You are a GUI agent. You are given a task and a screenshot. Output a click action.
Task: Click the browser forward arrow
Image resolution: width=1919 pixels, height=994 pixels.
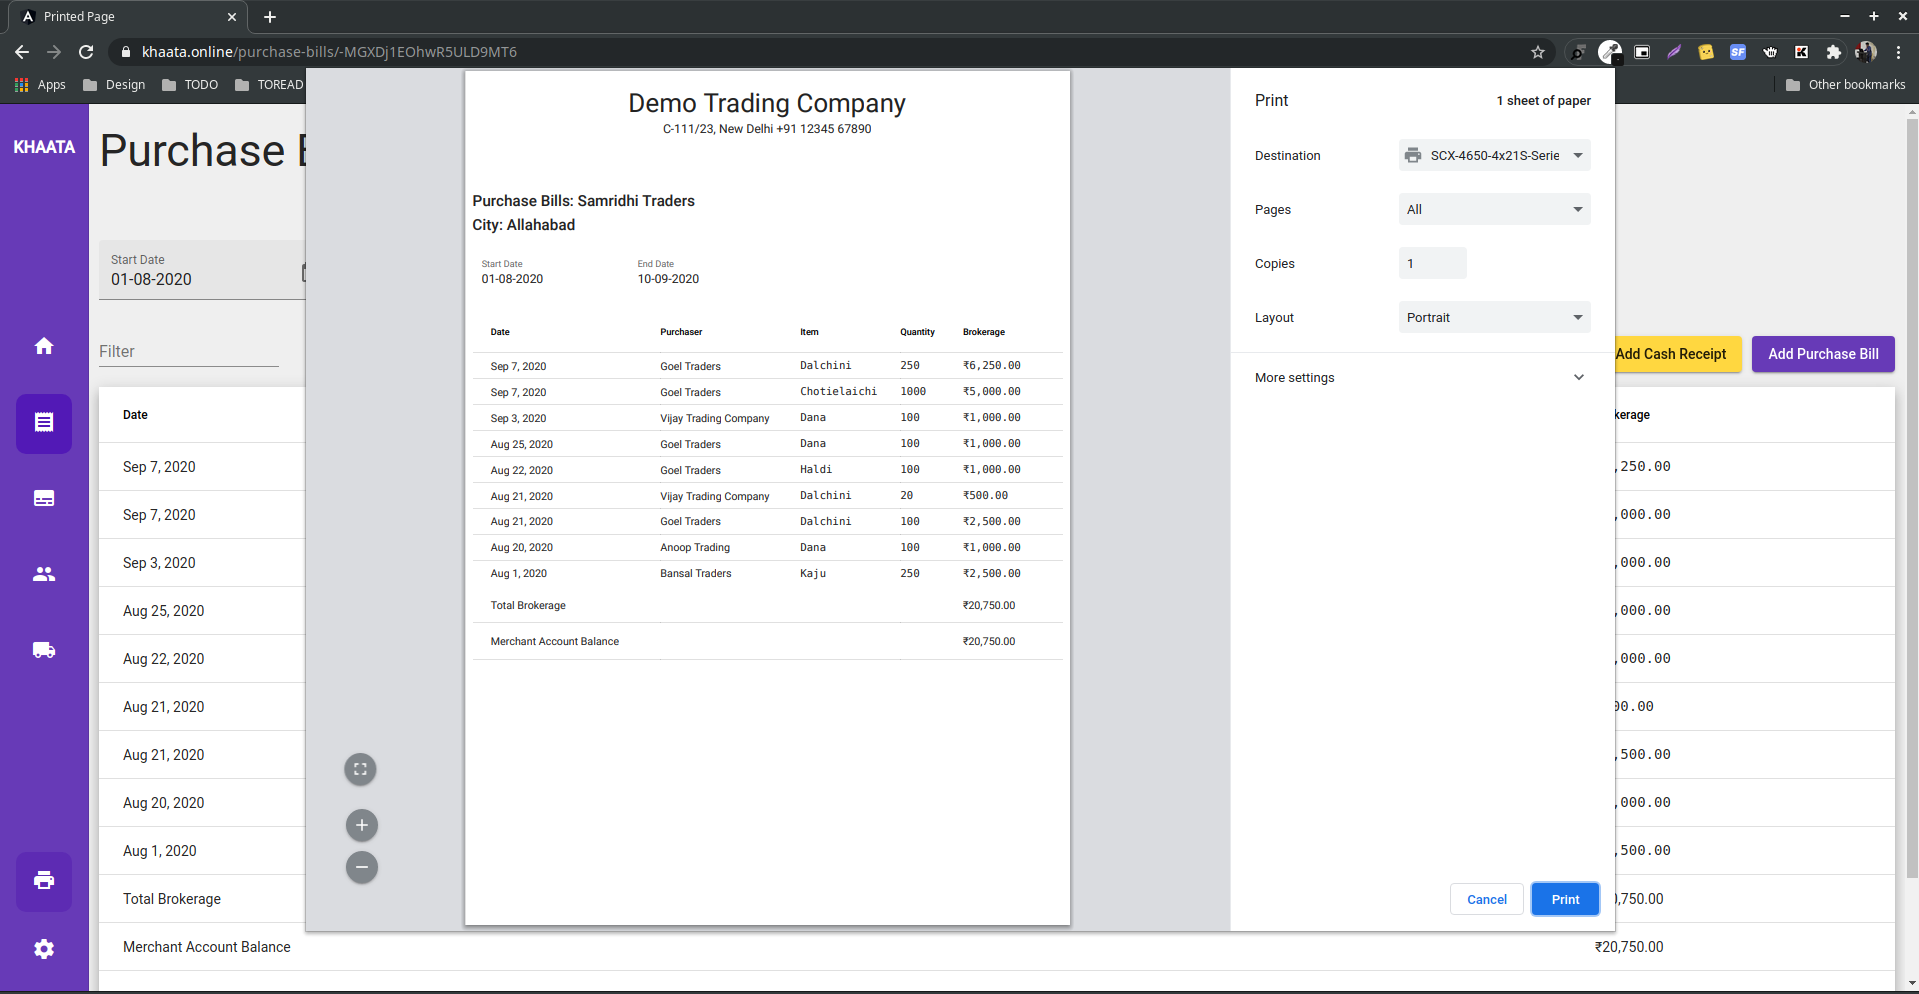54,52
